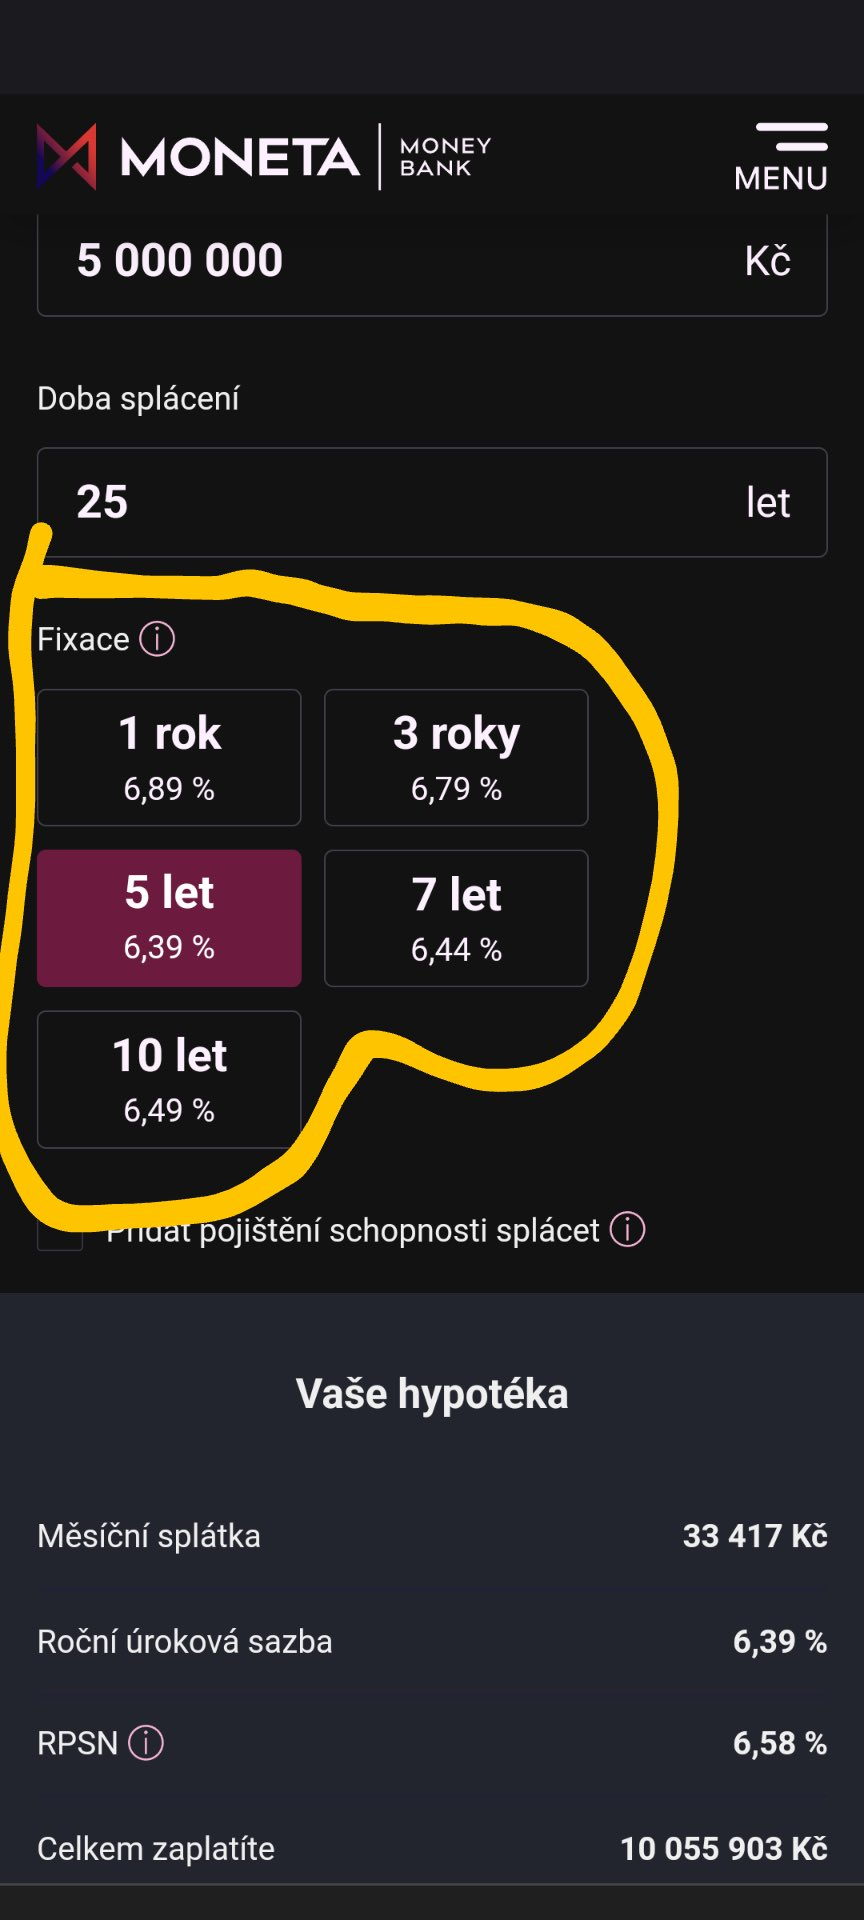This screenshot has width=864, height=1920.
Task: Select the 3 roky fixation option
Action: point(456,757)
